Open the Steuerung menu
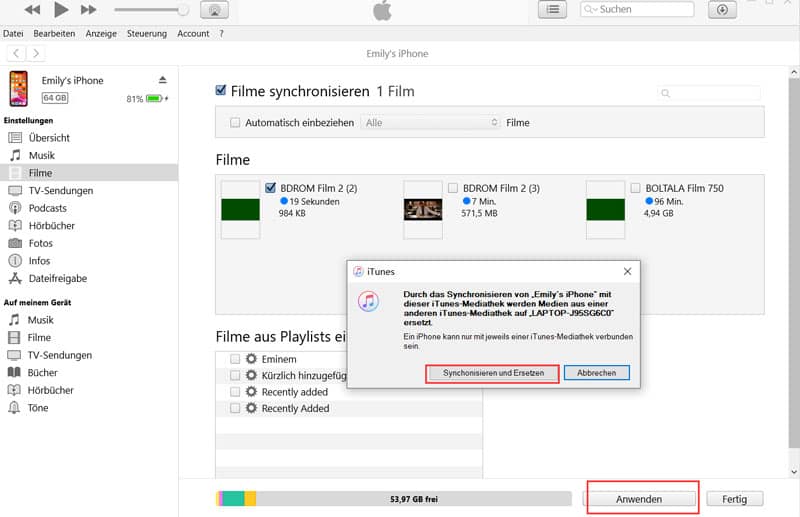Viewport: 800px width, 517px height. (147, 33)
